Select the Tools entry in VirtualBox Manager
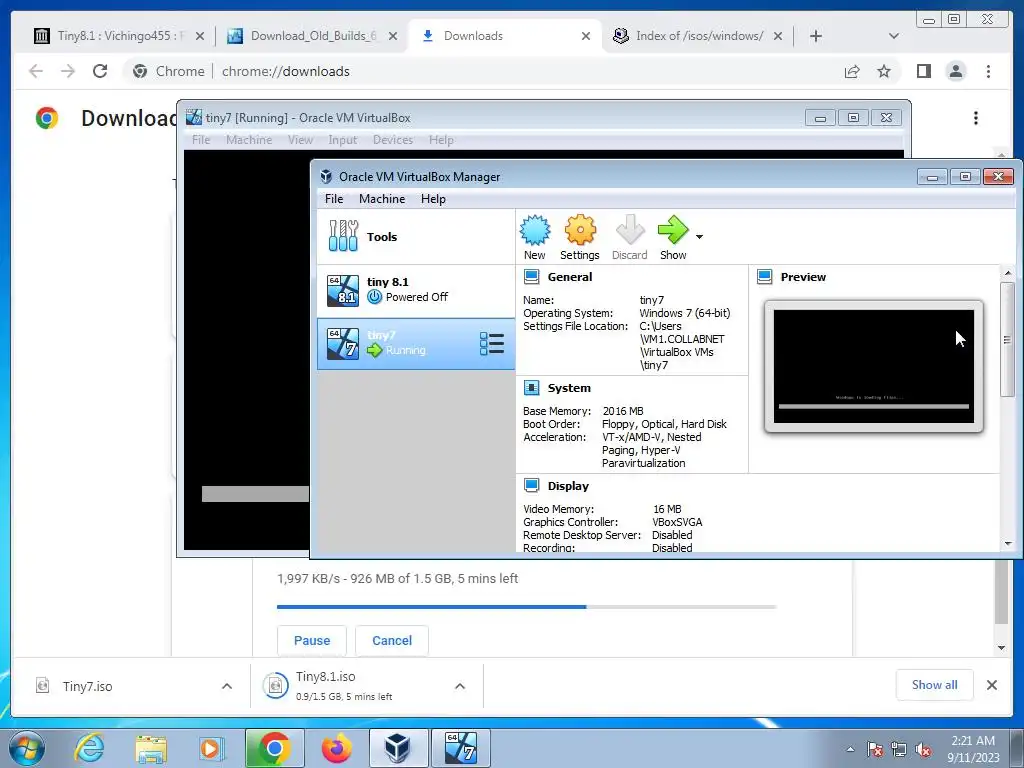This screenshot has height=768, width=1024. click(415, 236)
